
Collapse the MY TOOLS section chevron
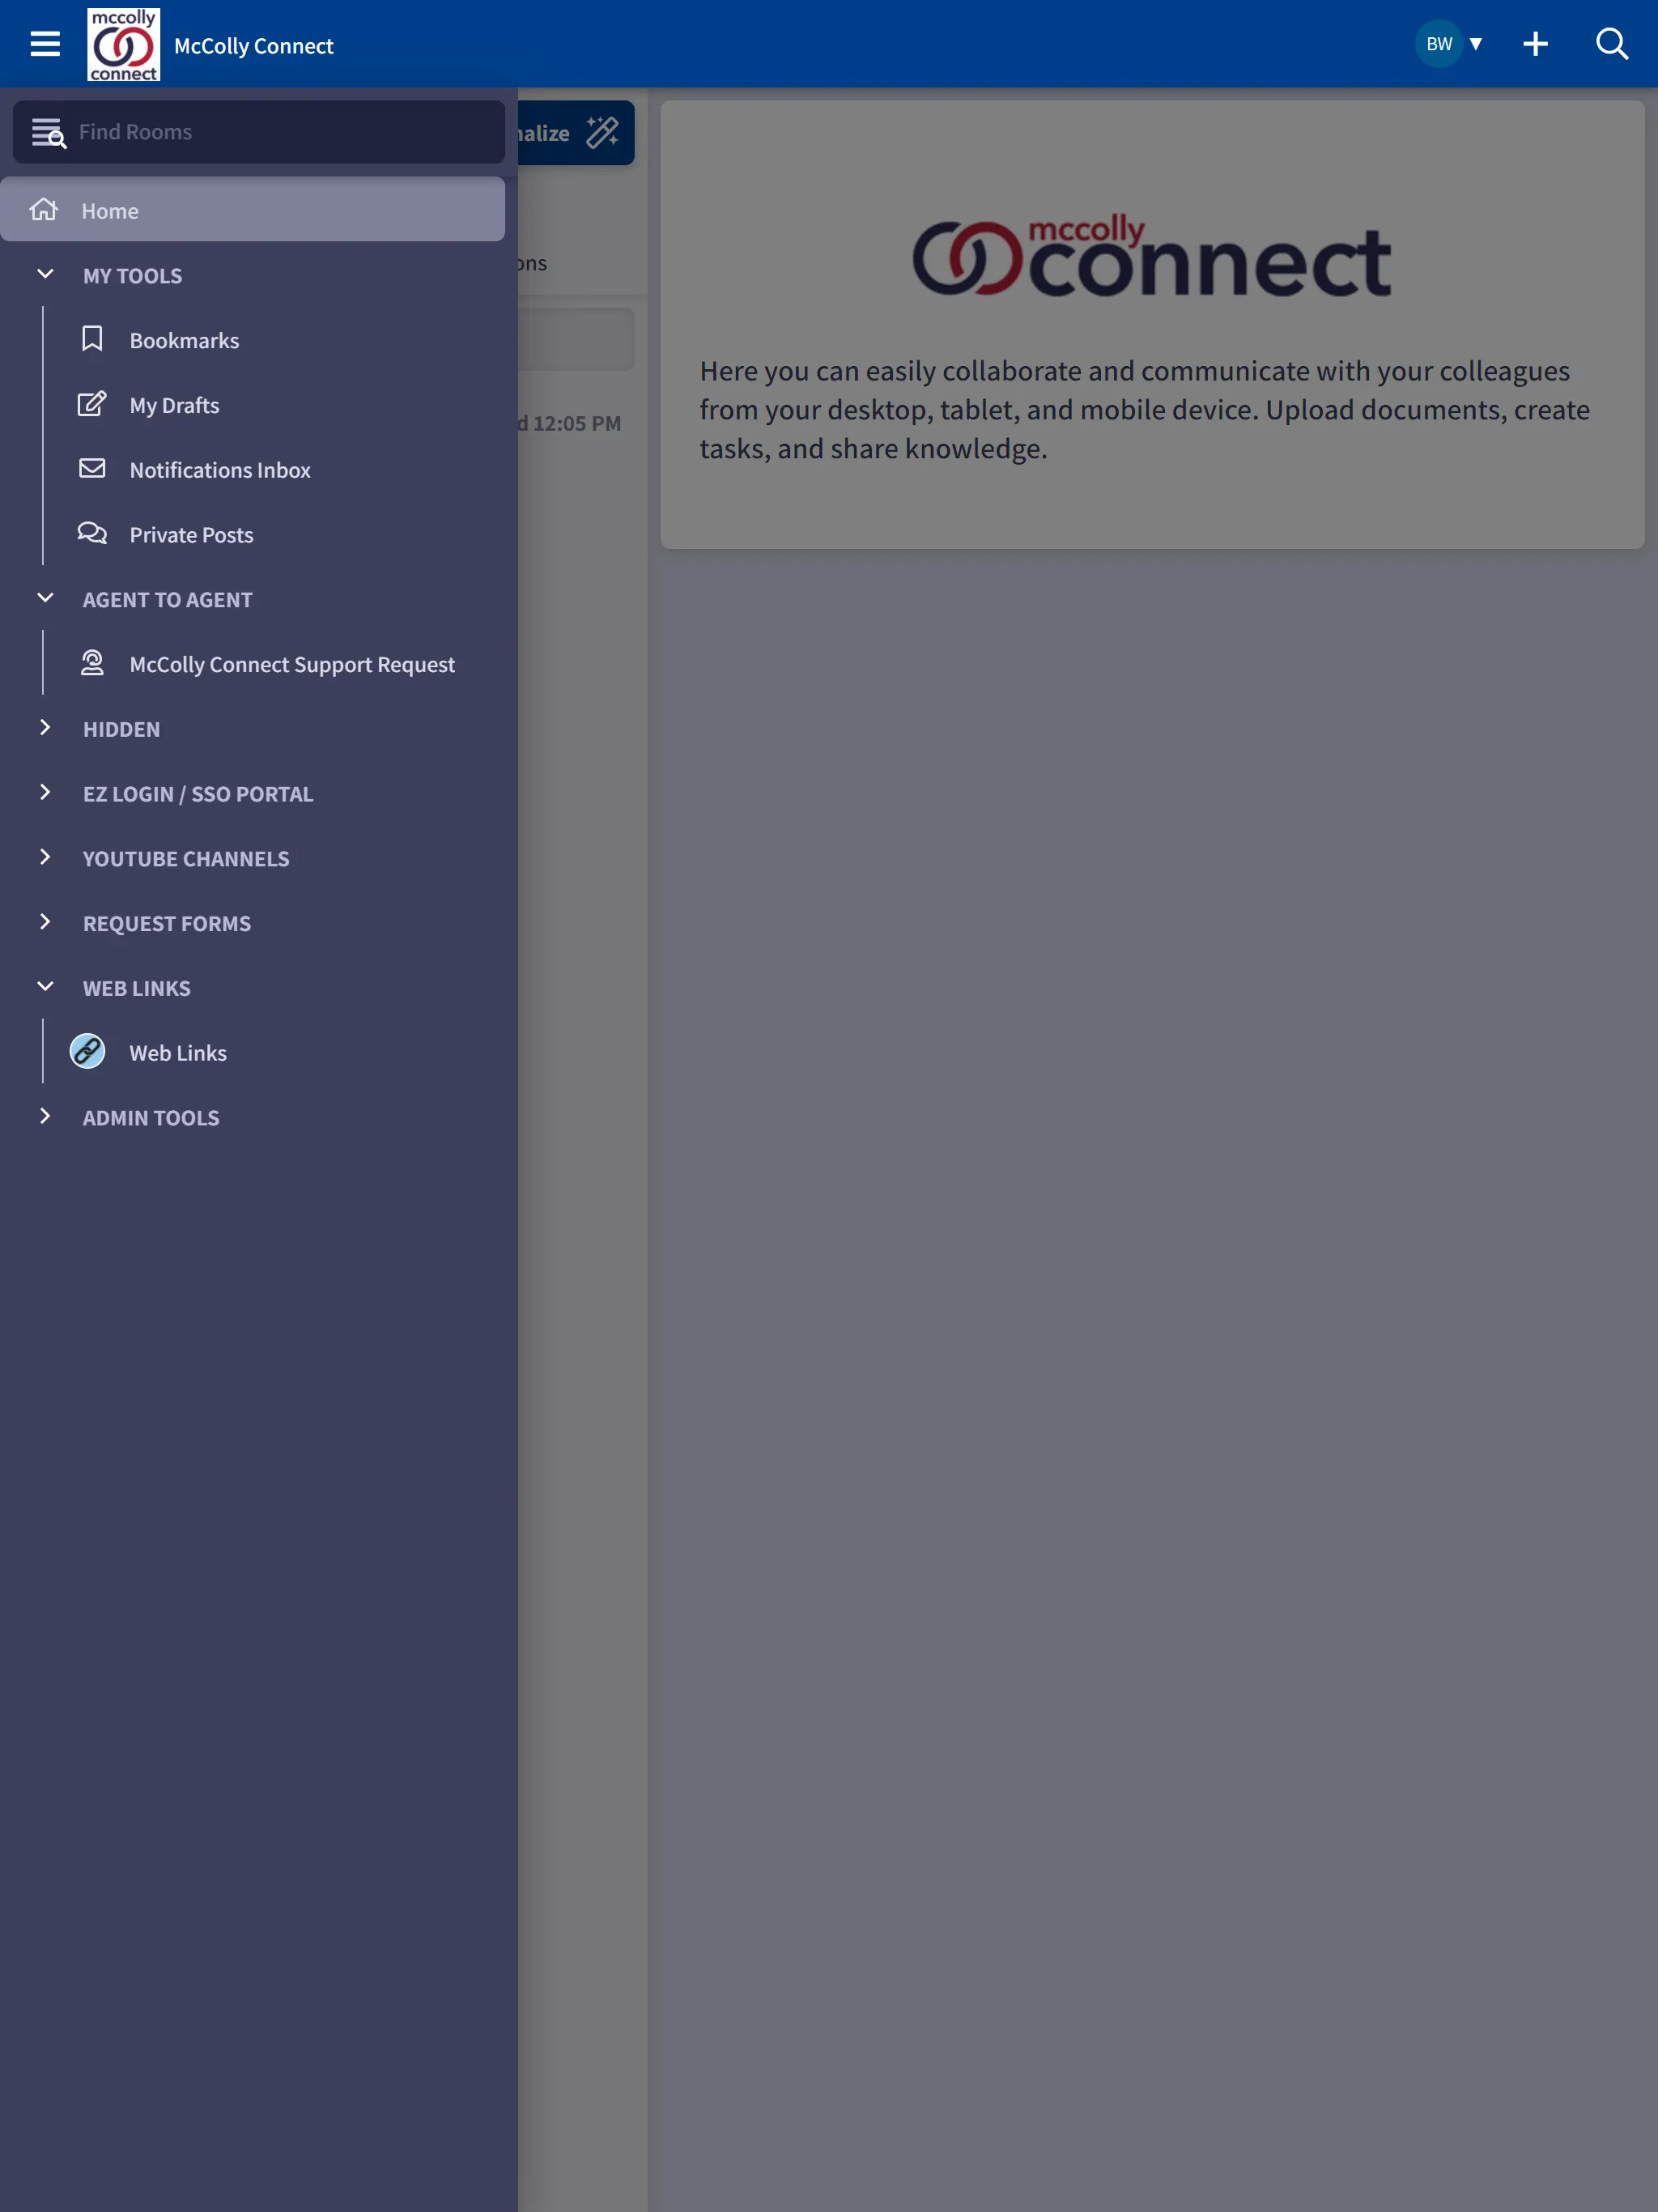(x=45, y=274)
